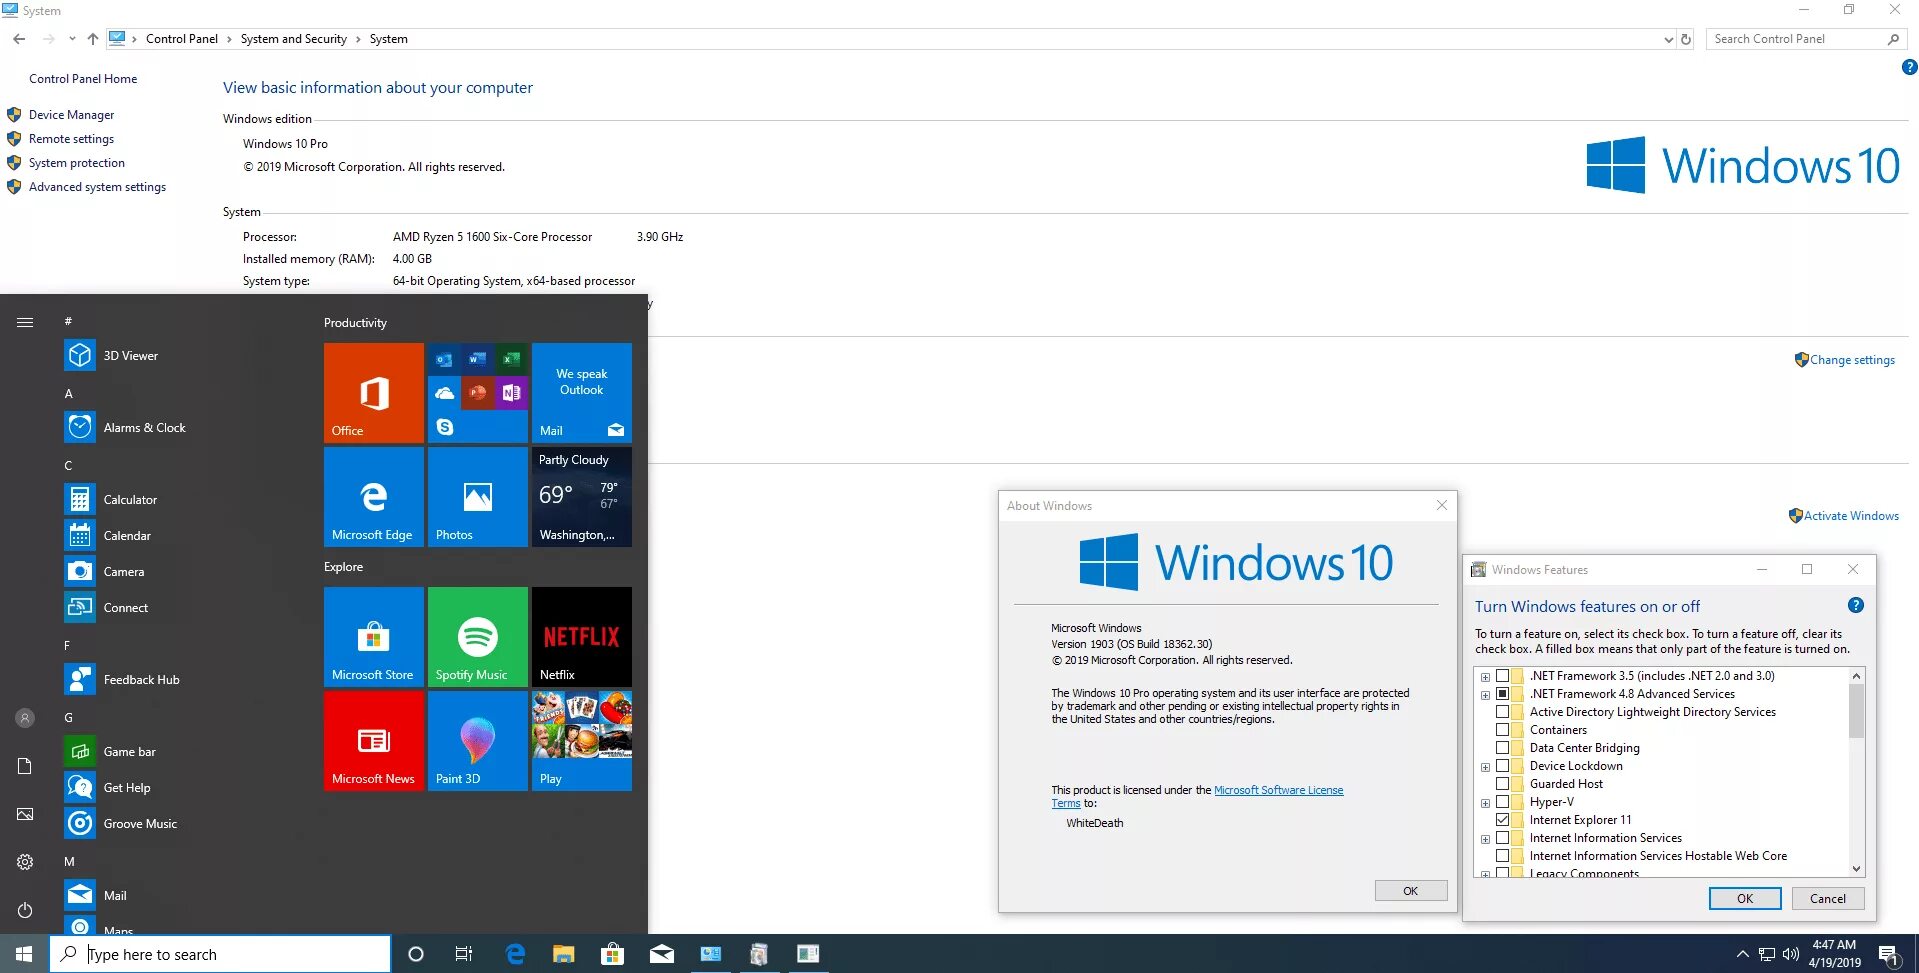Expand .NET Framework 3.5 tree node
1919x973 pixels.
coord(1485,677)
